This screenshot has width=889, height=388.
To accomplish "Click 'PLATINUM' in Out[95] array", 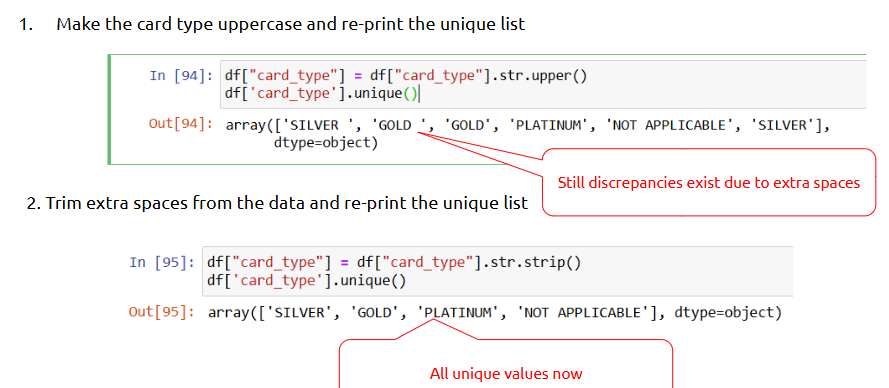I will coord(458,312).
